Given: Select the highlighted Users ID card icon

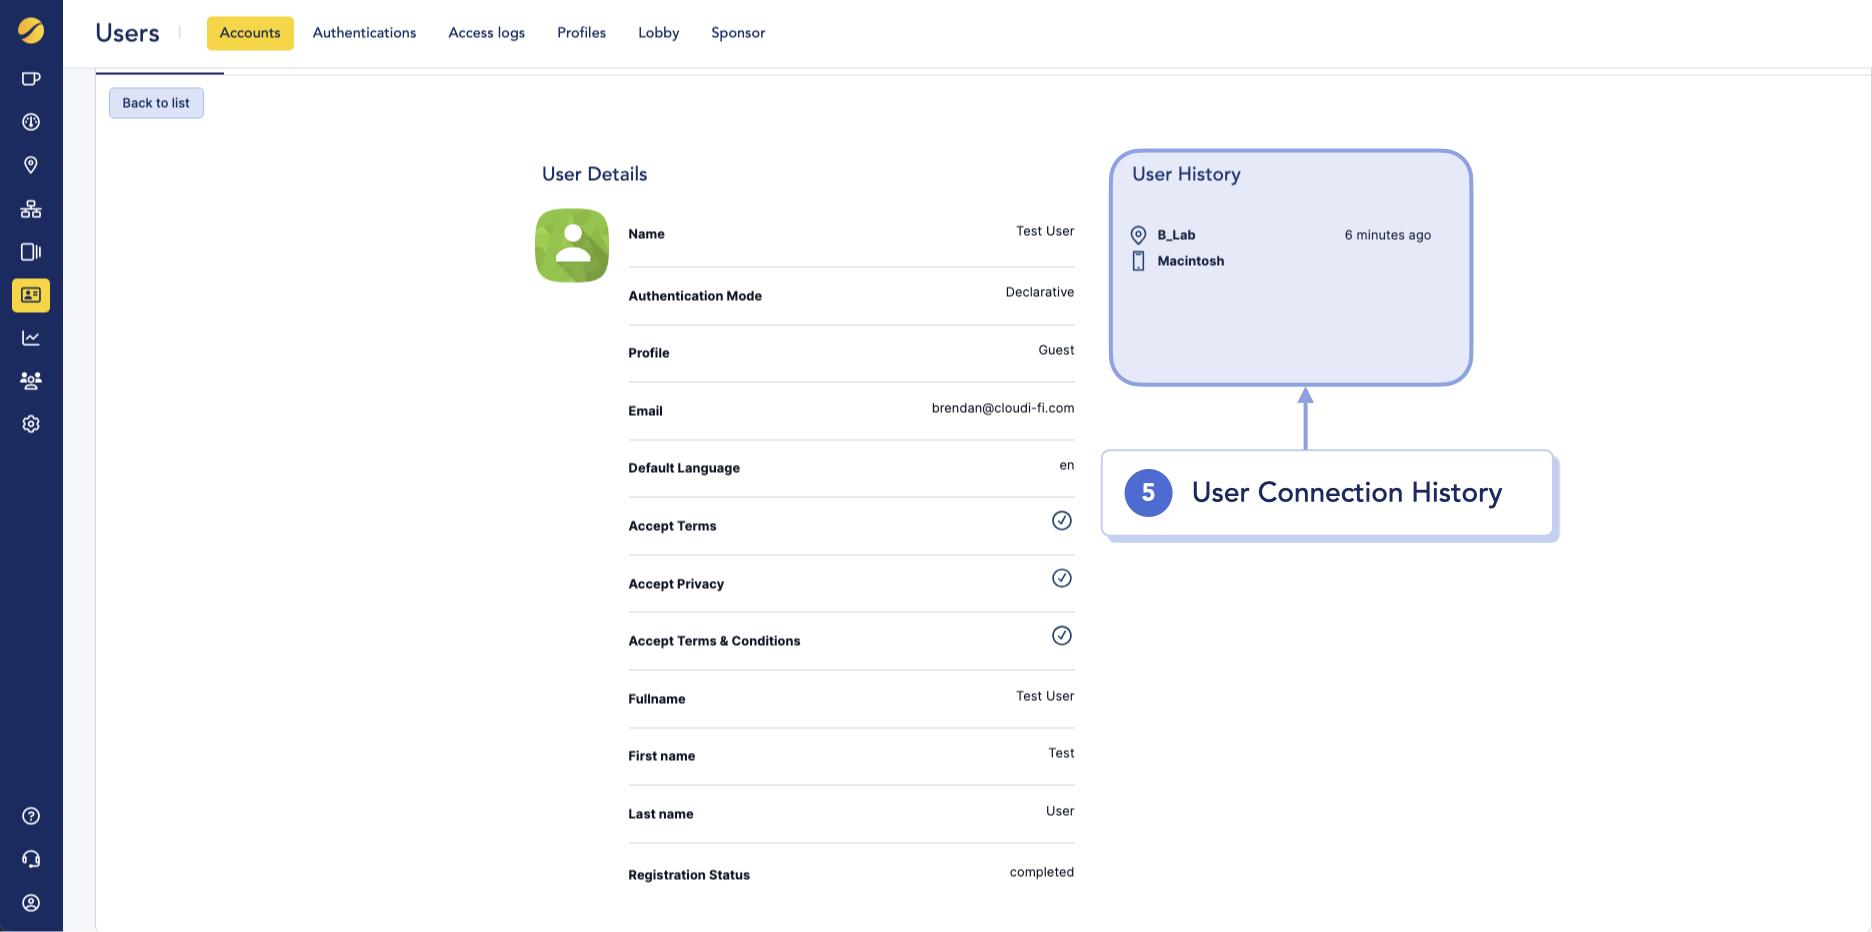Looking at the screenshot, I should (31, 295).
